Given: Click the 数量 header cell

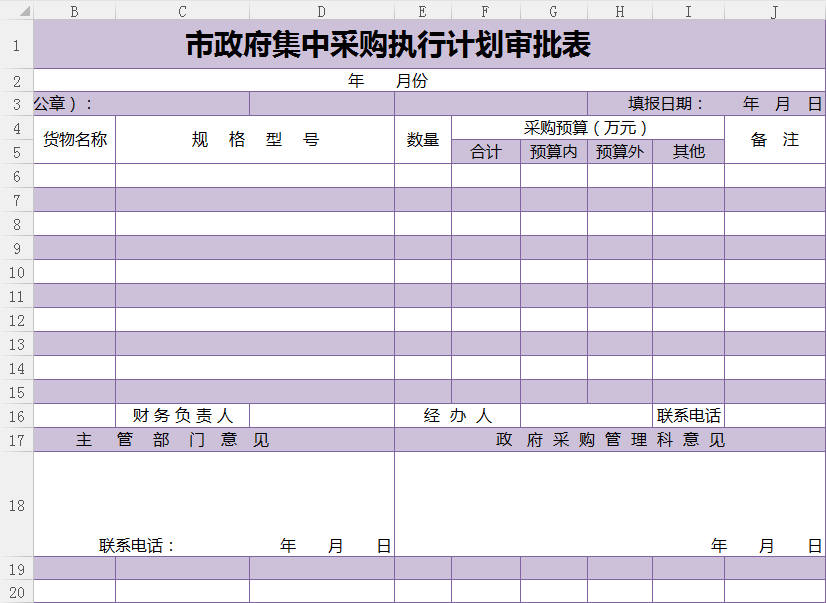Looking at the screenshot, I should (423, 140).
